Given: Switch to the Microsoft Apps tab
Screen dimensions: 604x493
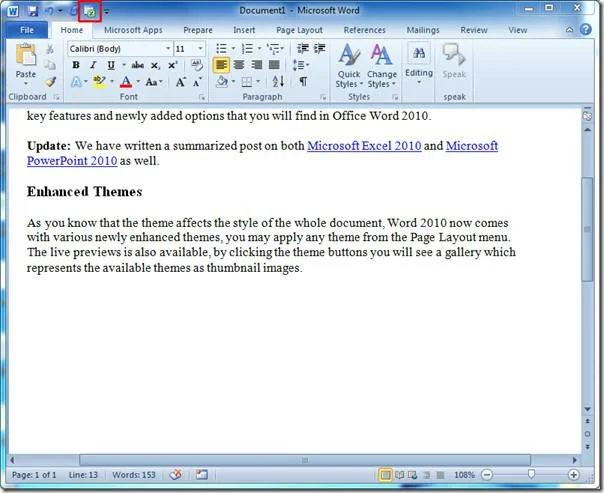Looking at the screenshot, I should [133, 30].
